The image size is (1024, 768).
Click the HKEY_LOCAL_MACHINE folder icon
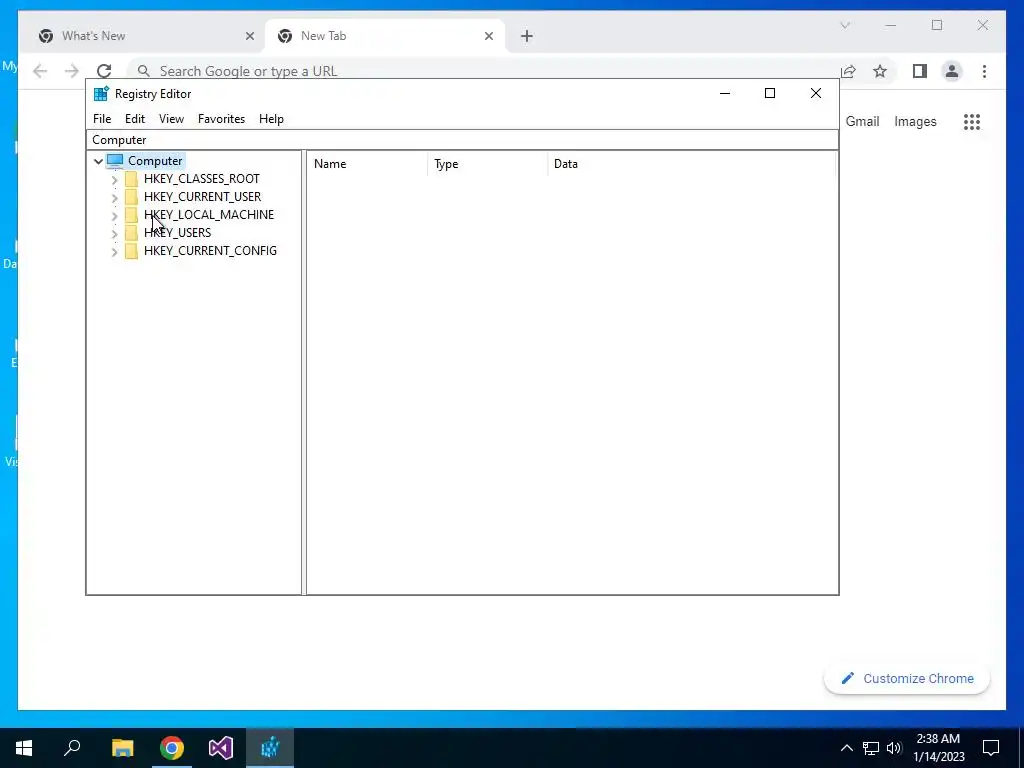coord(131,215)
